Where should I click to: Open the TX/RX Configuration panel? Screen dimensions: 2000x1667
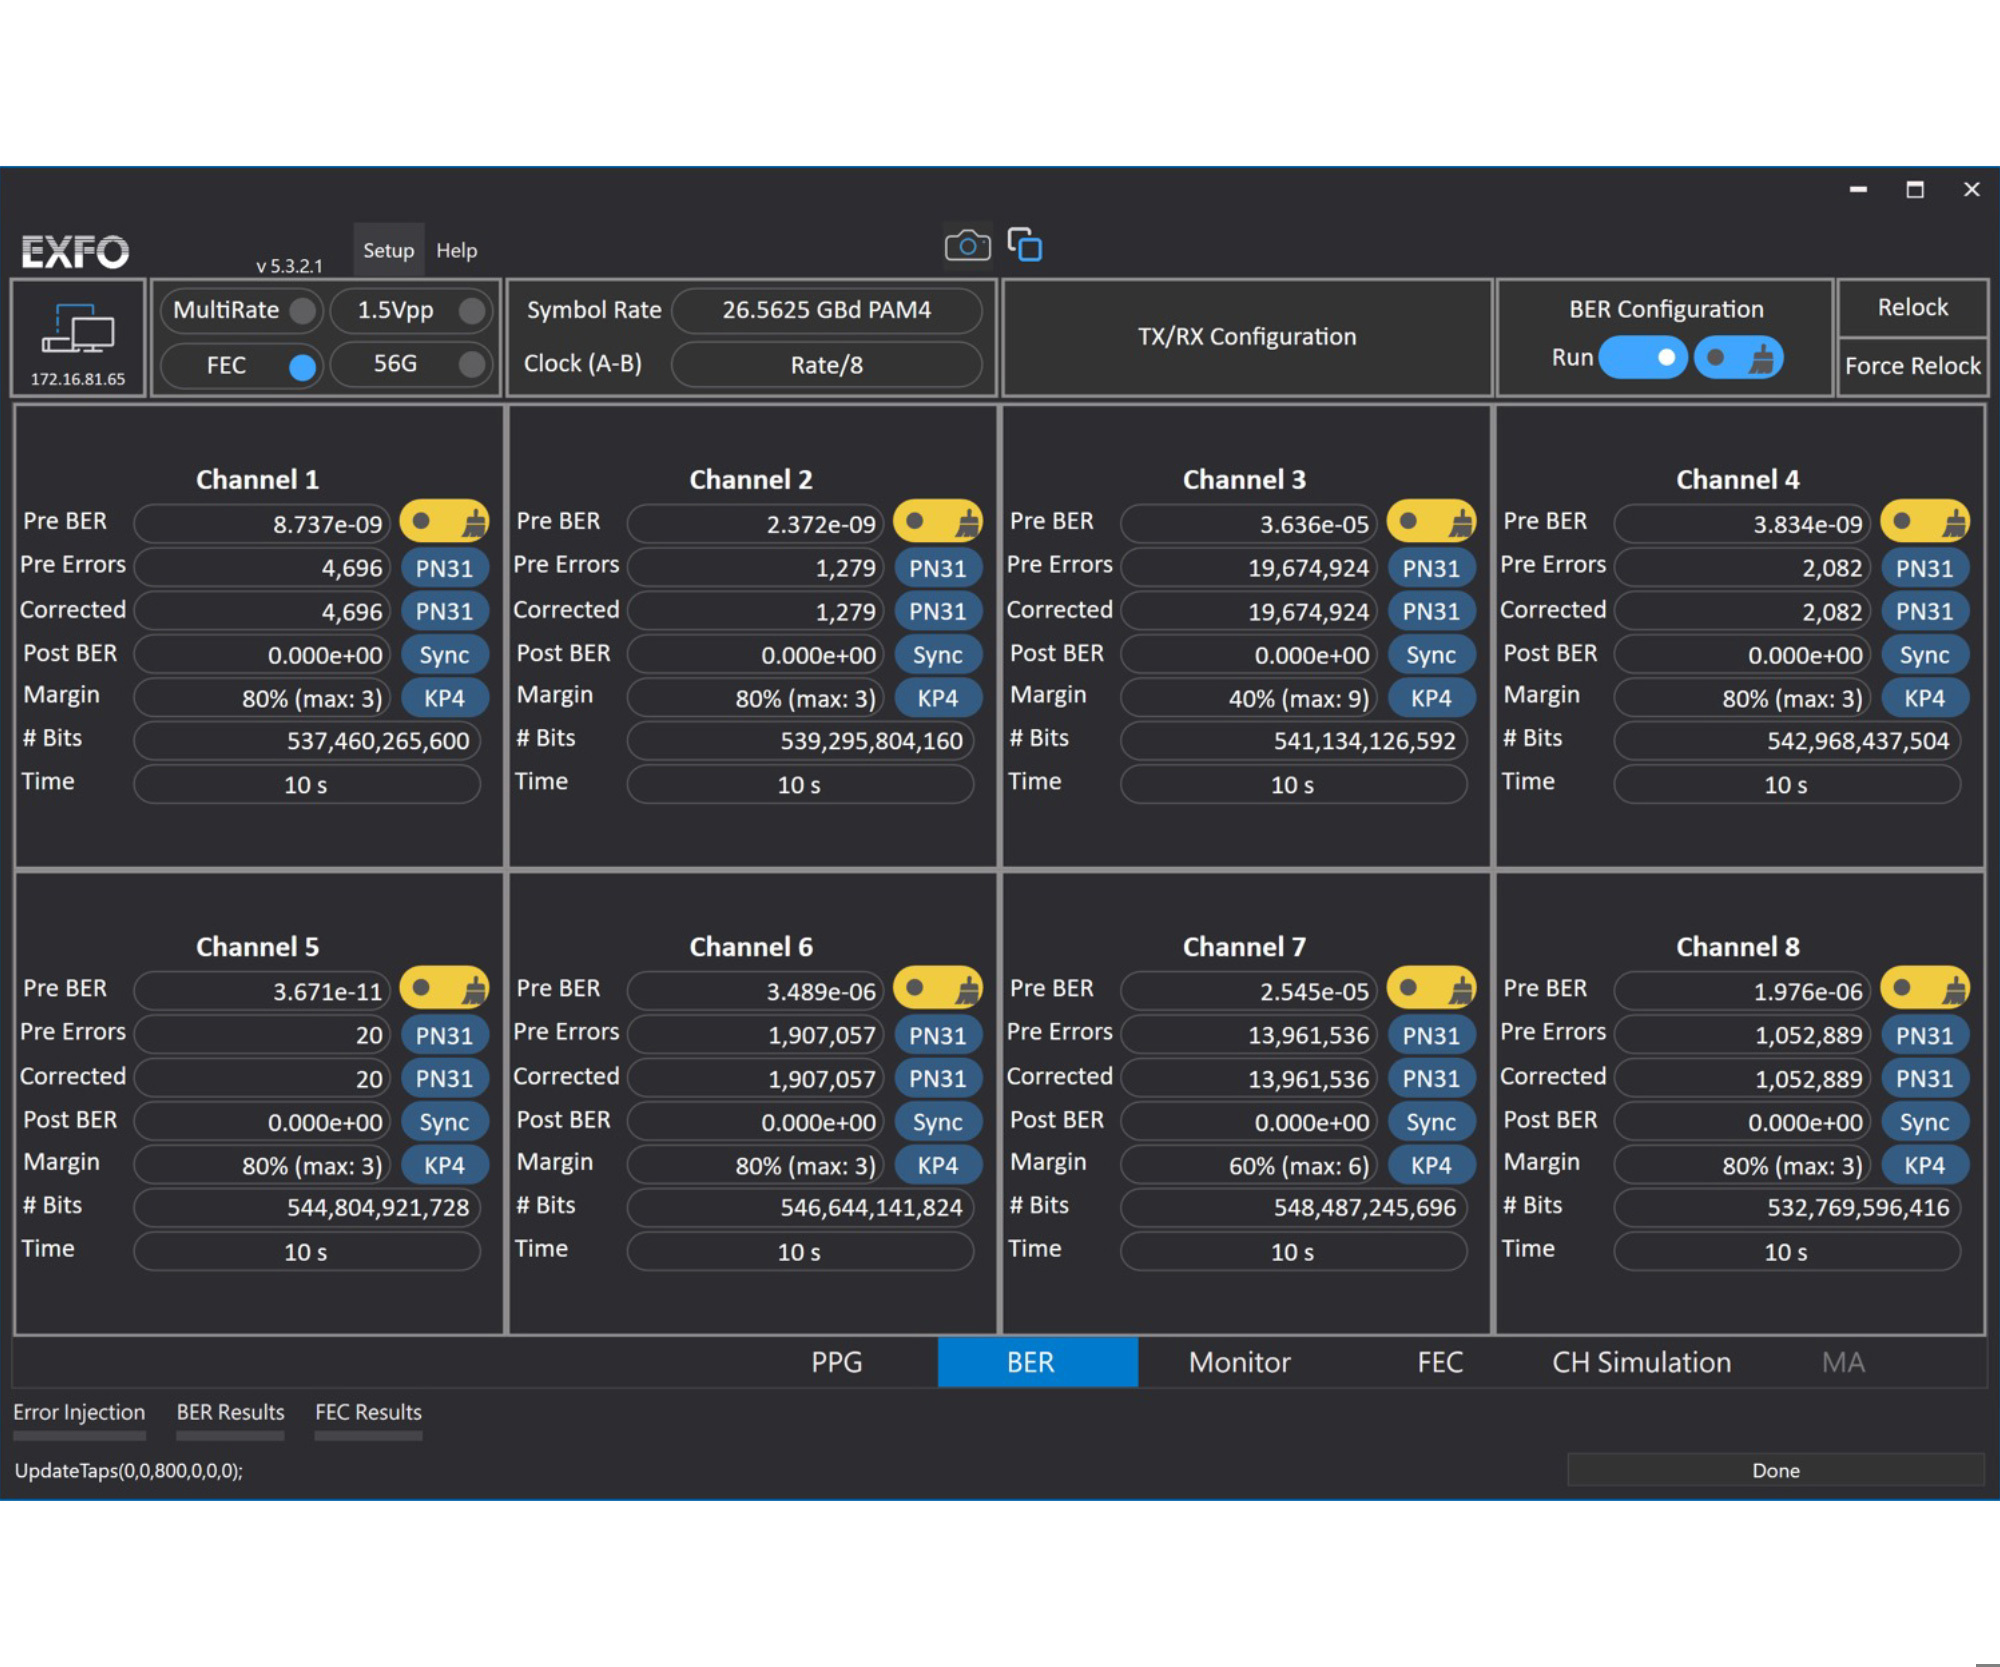(1246, 337)
